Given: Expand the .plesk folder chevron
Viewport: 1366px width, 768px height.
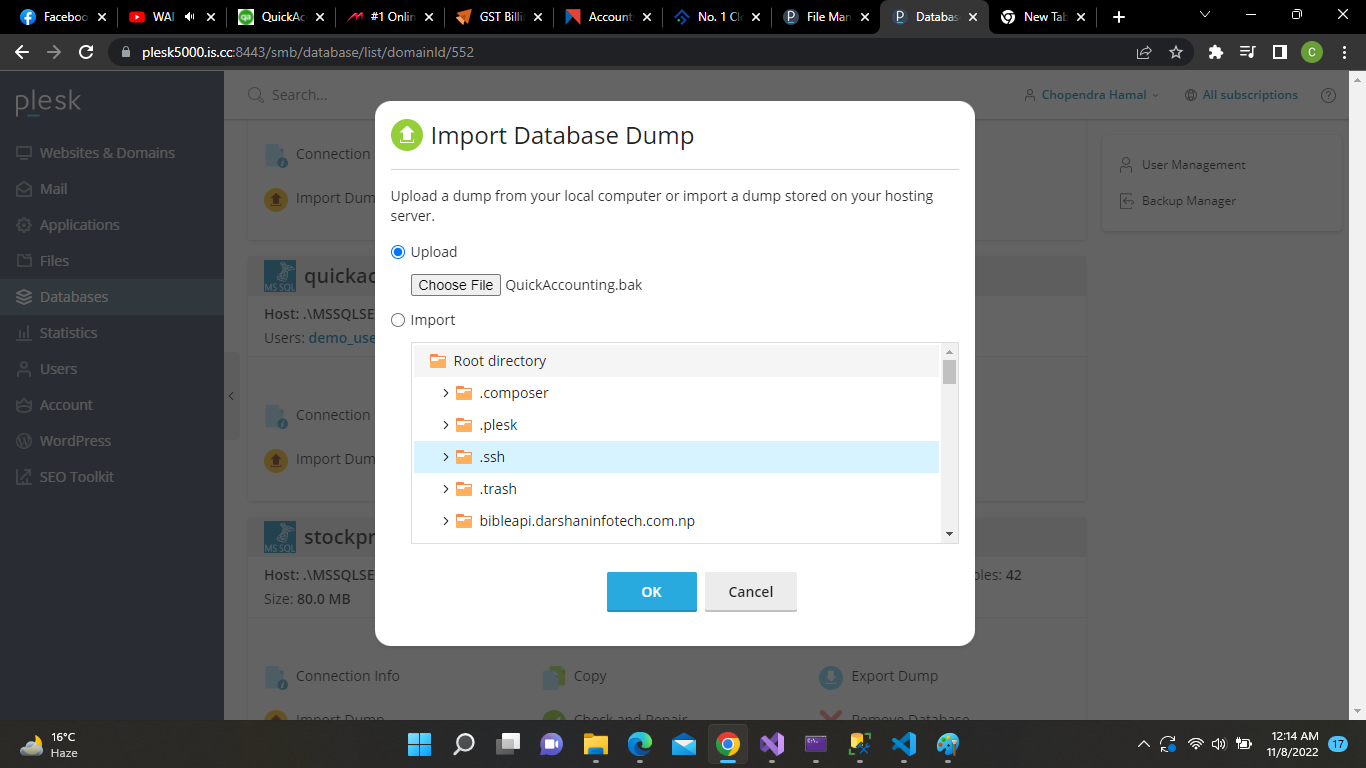Looking at the screenshot, I should [446, 425].
